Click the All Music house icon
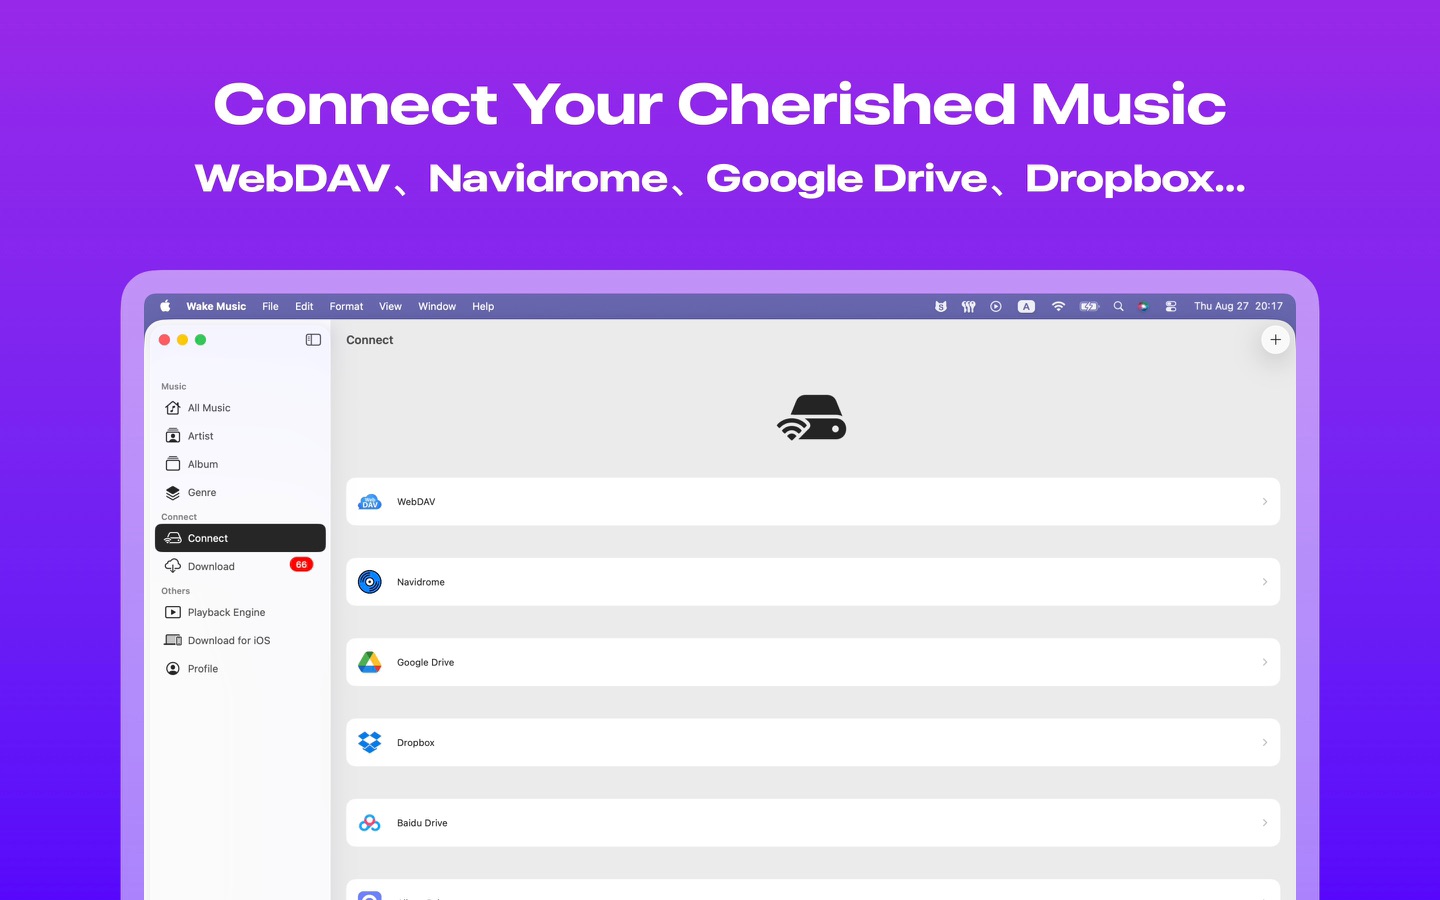This screenshot has height=900, width=1440. click(173, 408)
